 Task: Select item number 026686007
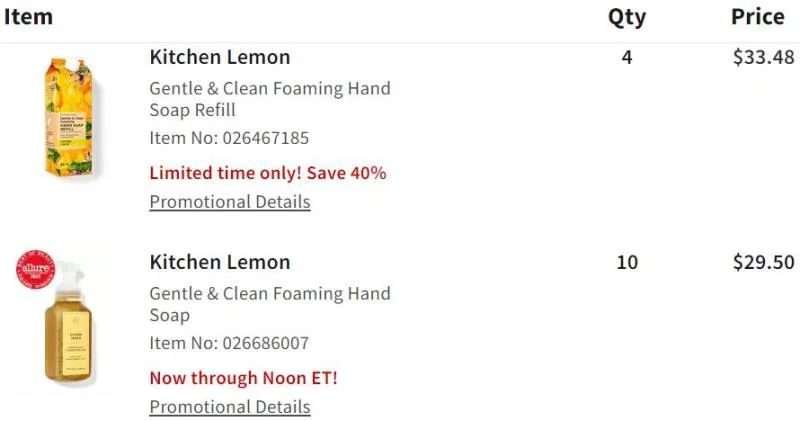point(229,343)
